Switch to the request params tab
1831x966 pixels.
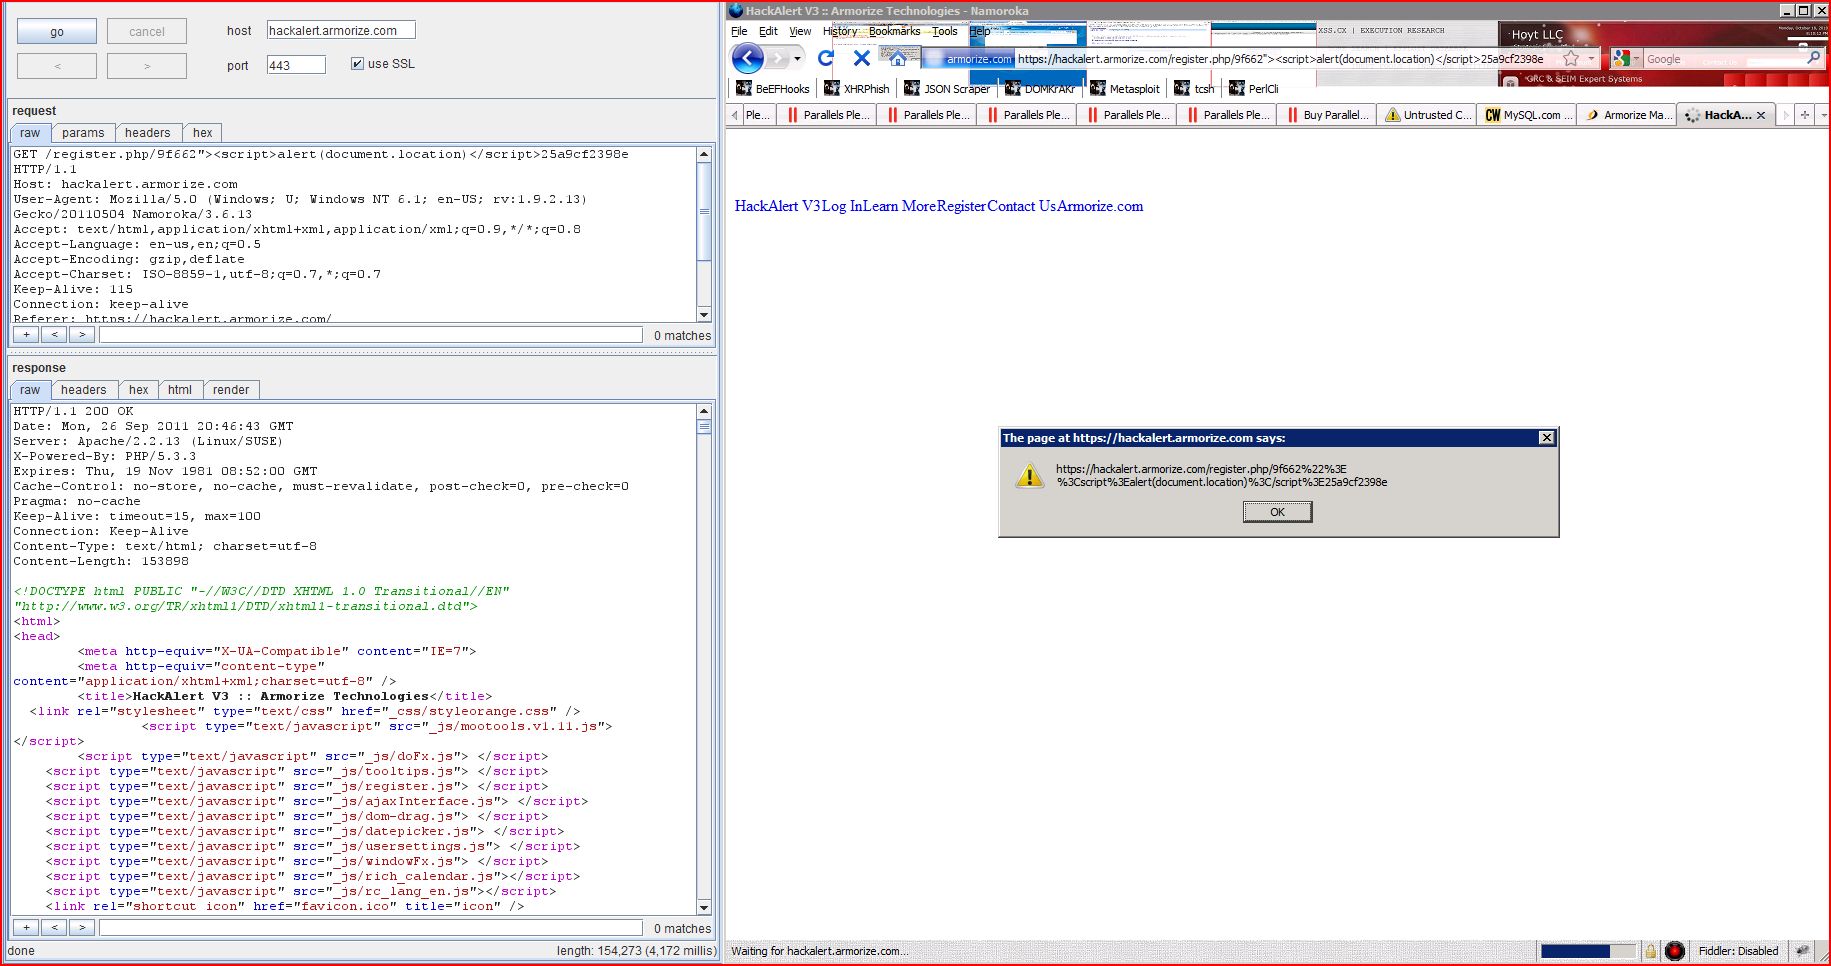click(83, 133)
